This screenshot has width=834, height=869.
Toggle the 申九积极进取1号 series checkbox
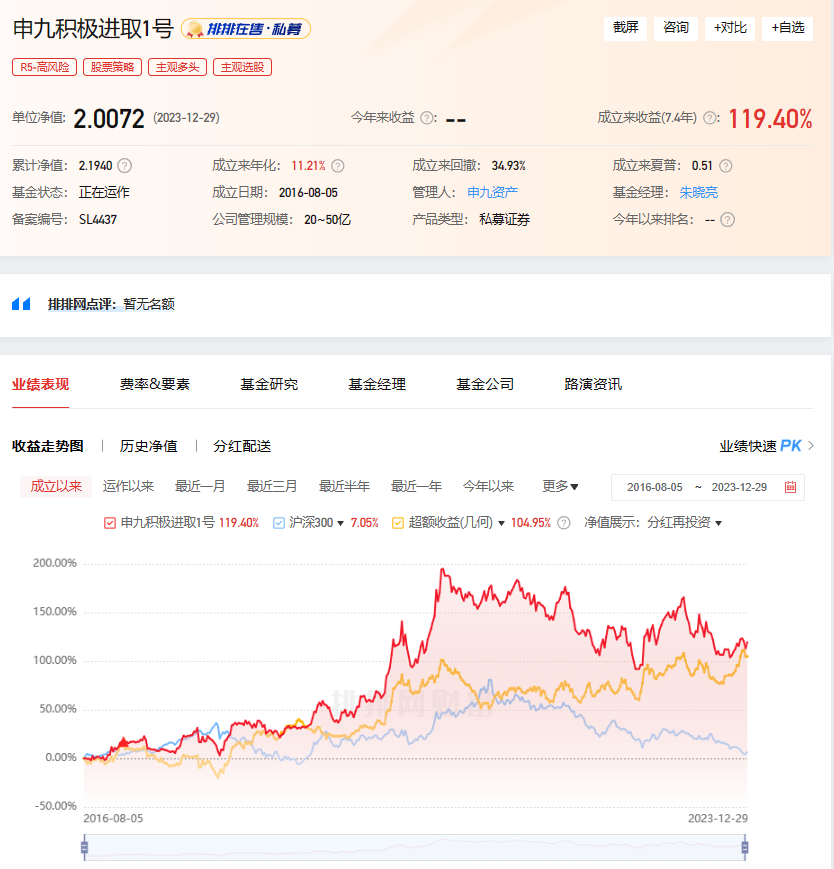(110, 523)
